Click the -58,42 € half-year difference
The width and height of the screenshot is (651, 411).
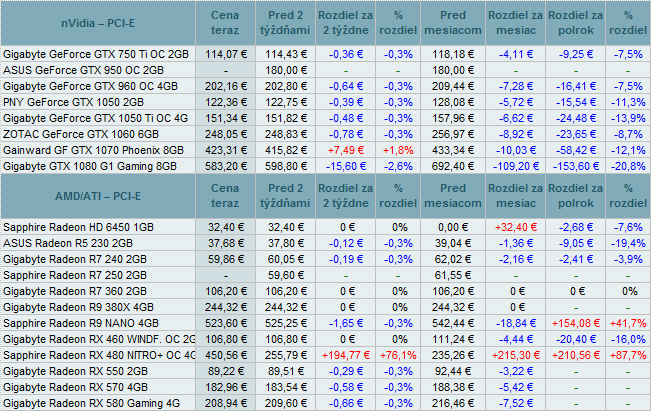576,150
